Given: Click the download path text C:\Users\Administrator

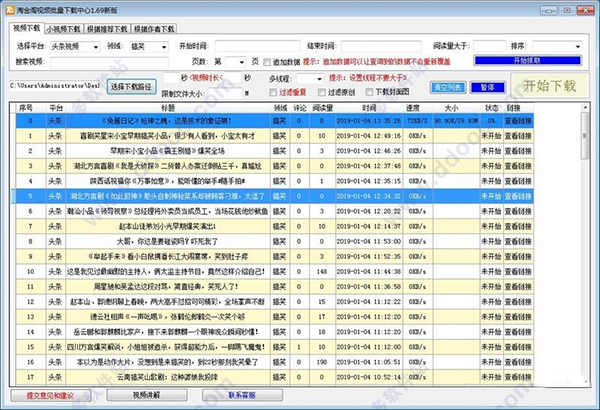Looking at the screenshot, I should coord(54,86).
